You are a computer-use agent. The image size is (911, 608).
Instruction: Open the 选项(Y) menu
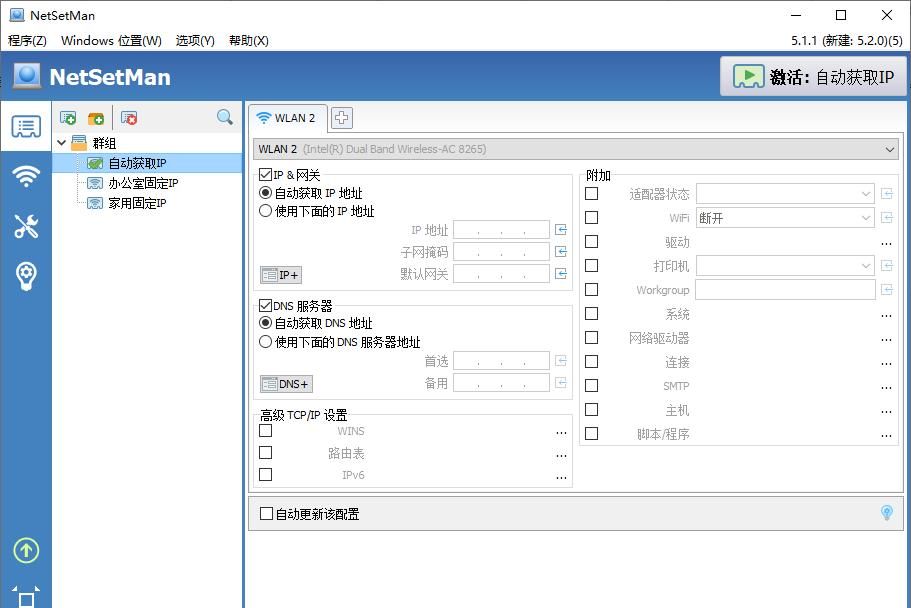pos(195,40)
